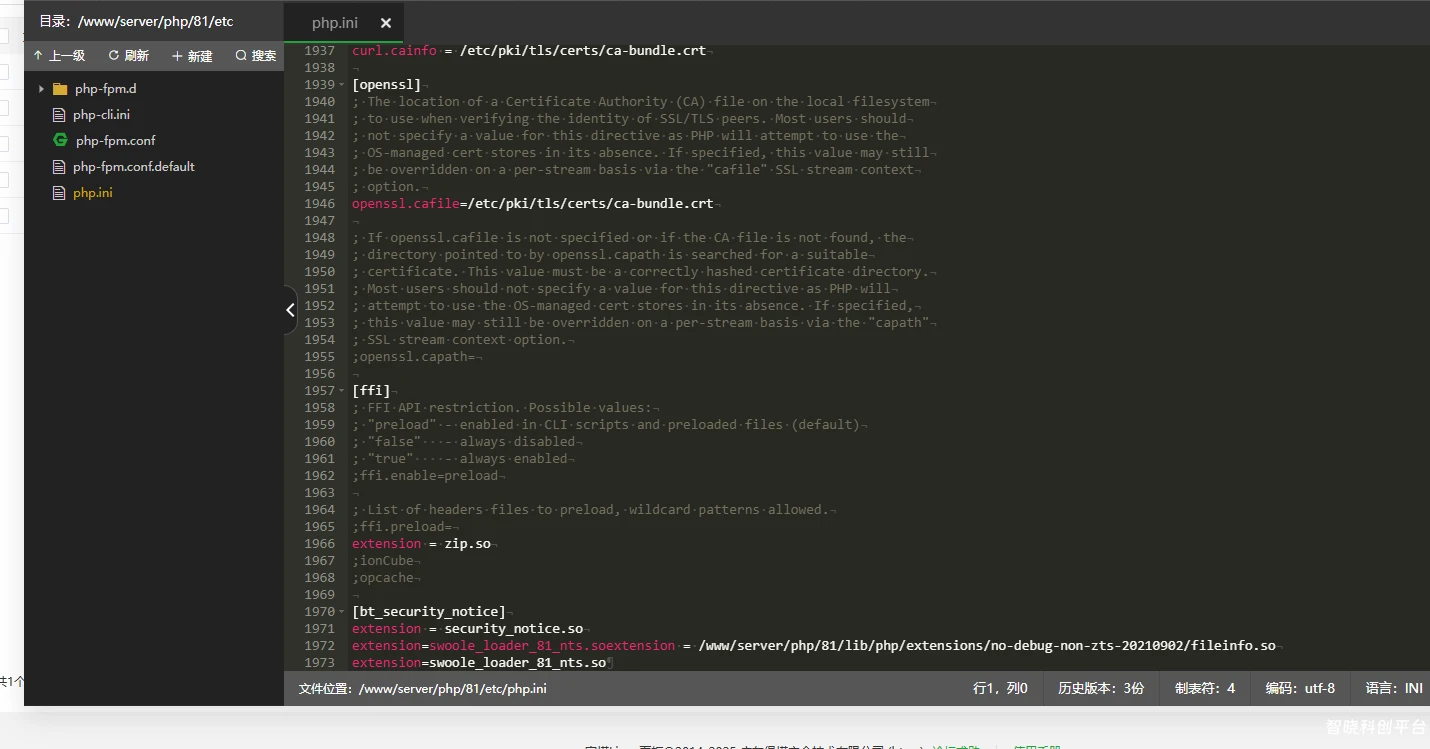Refresh the file list (刷新)
Screen dimensions: 1430x749
(128, 56)
